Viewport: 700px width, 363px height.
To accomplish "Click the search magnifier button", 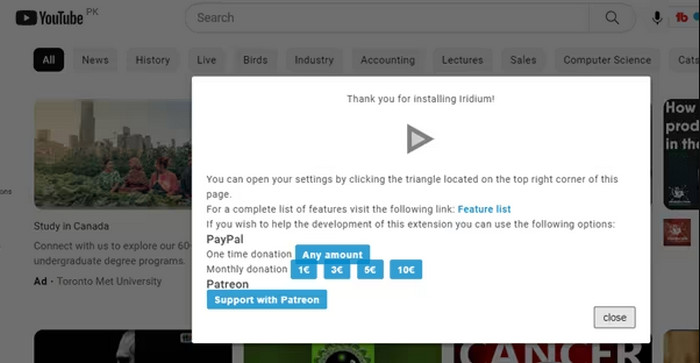I will click(x=612, y=18).
